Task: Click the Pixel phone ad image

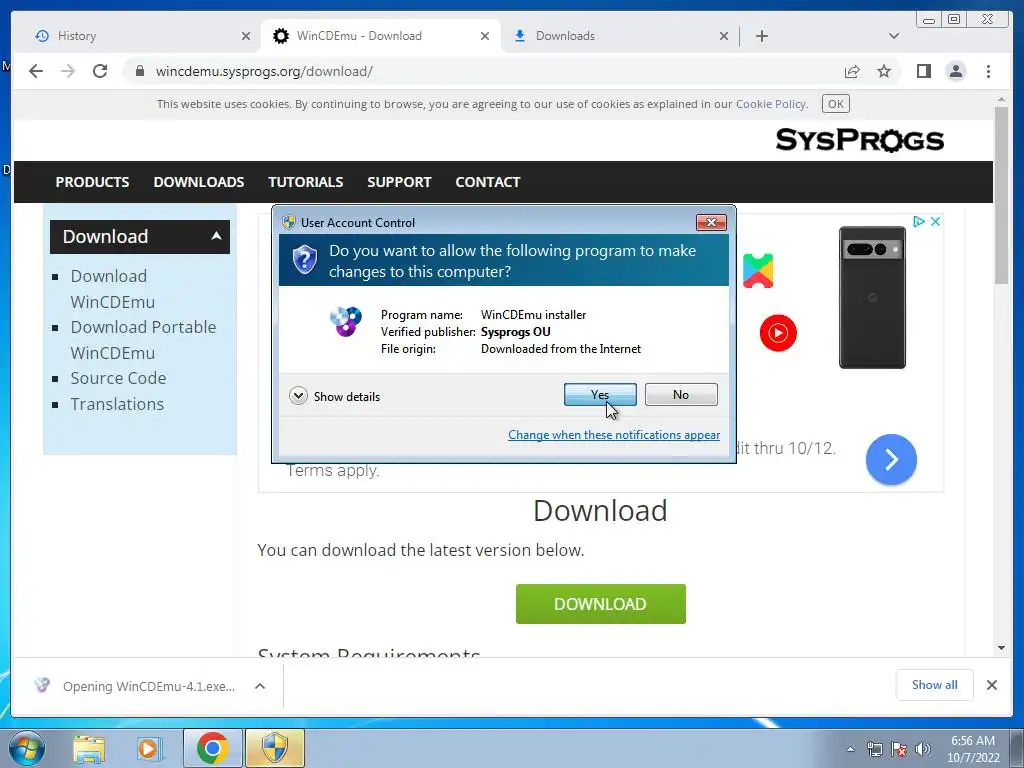Action: point(872,297)
